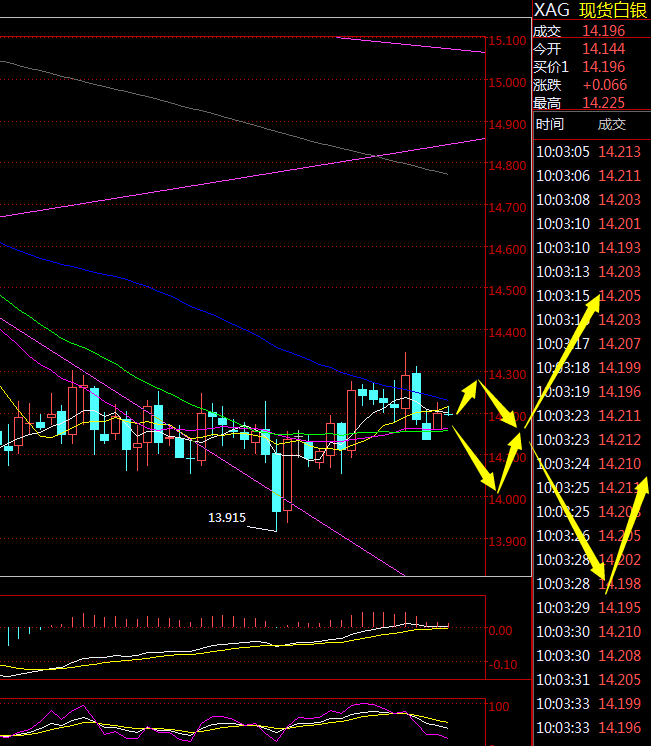Select the 最高 high price value 14.225

(603, 103)
